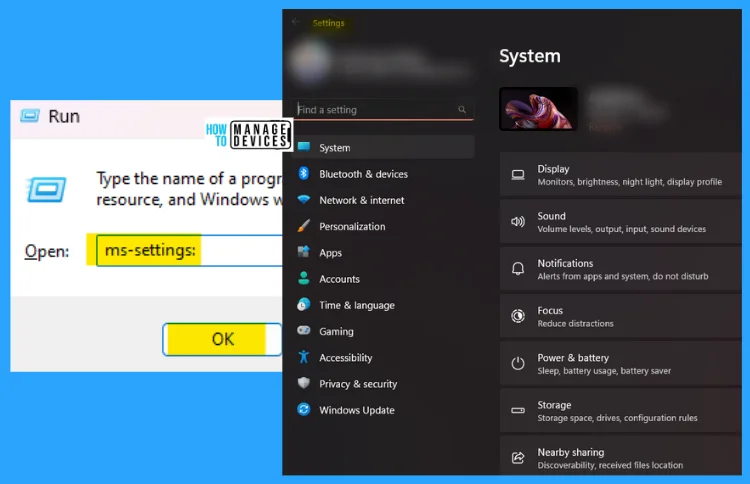Click the Open field containing ms-settings:
This screenshot has width=750, height=484.
(x=188, y=251)
